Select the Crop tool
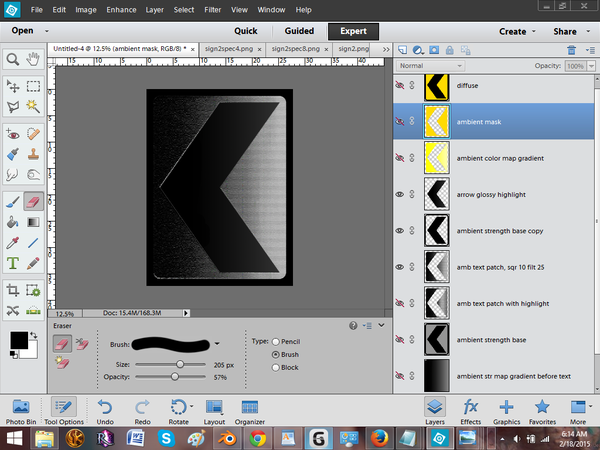The width and height of the screenshot is (600, 450). point(12,289)
